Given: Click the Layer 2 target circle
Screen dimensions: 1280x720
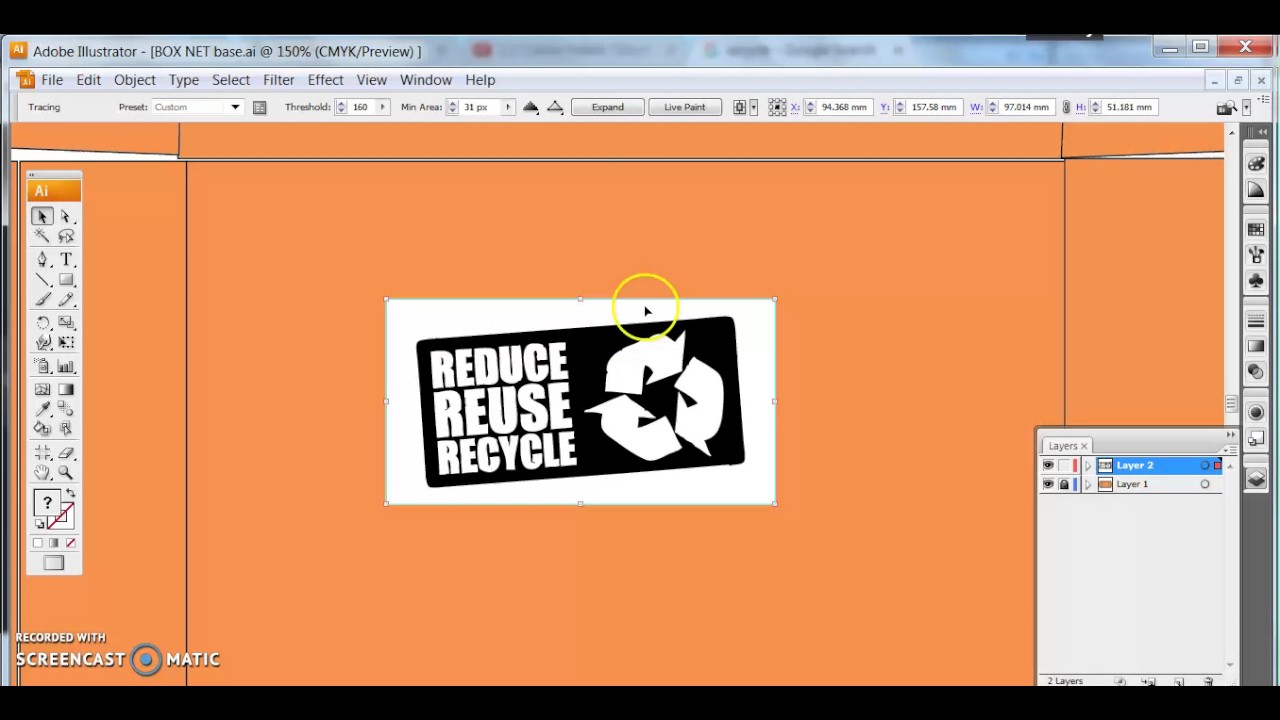Looking at the screenshot, I should (x=1205, y=465).
